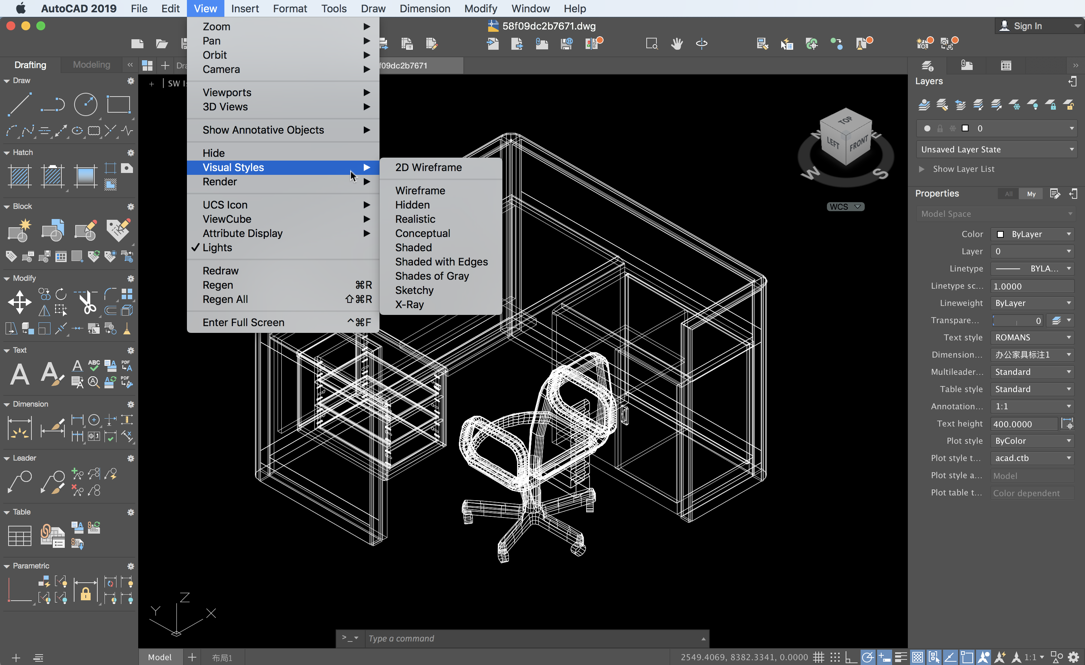Toggle the layer lock padlock on layer 0
The height and width of the screenshot is (665, 1085).
pyautogui.click(x=940, y=128)
